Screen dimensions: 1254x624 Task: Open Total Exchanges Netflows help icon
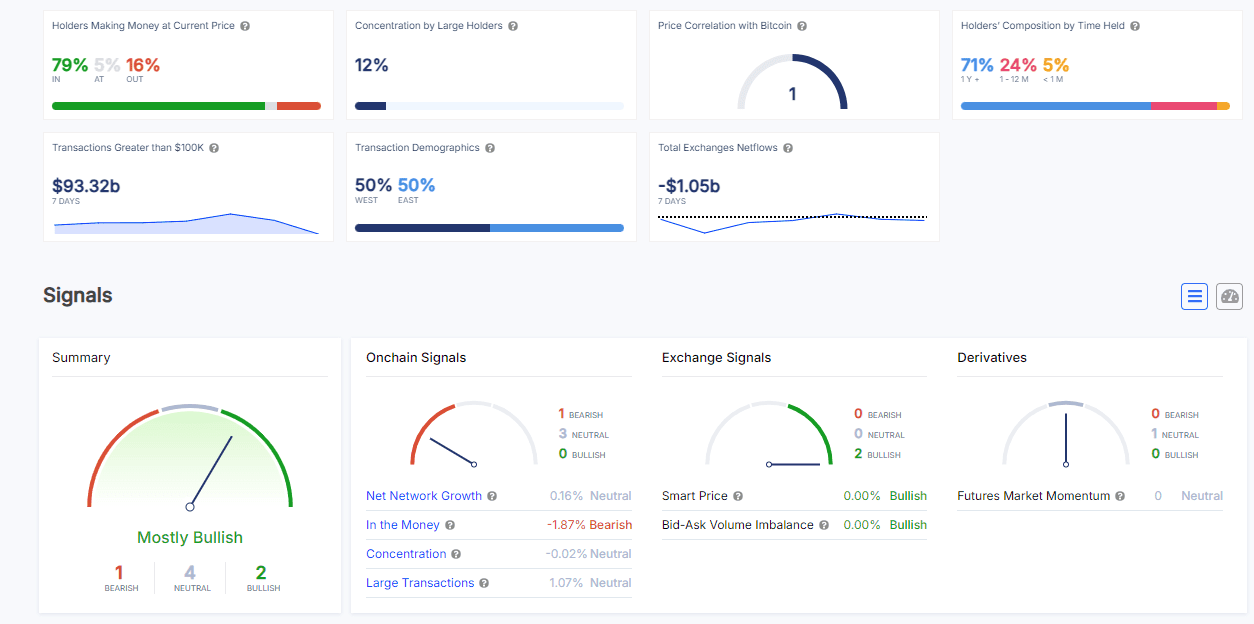point(788,148)
